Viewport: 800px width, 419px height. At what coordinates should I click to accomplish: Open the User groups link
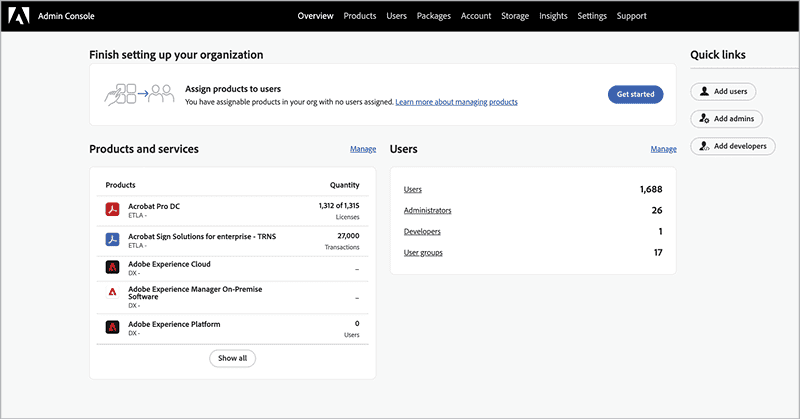click(x=423, y=253)
